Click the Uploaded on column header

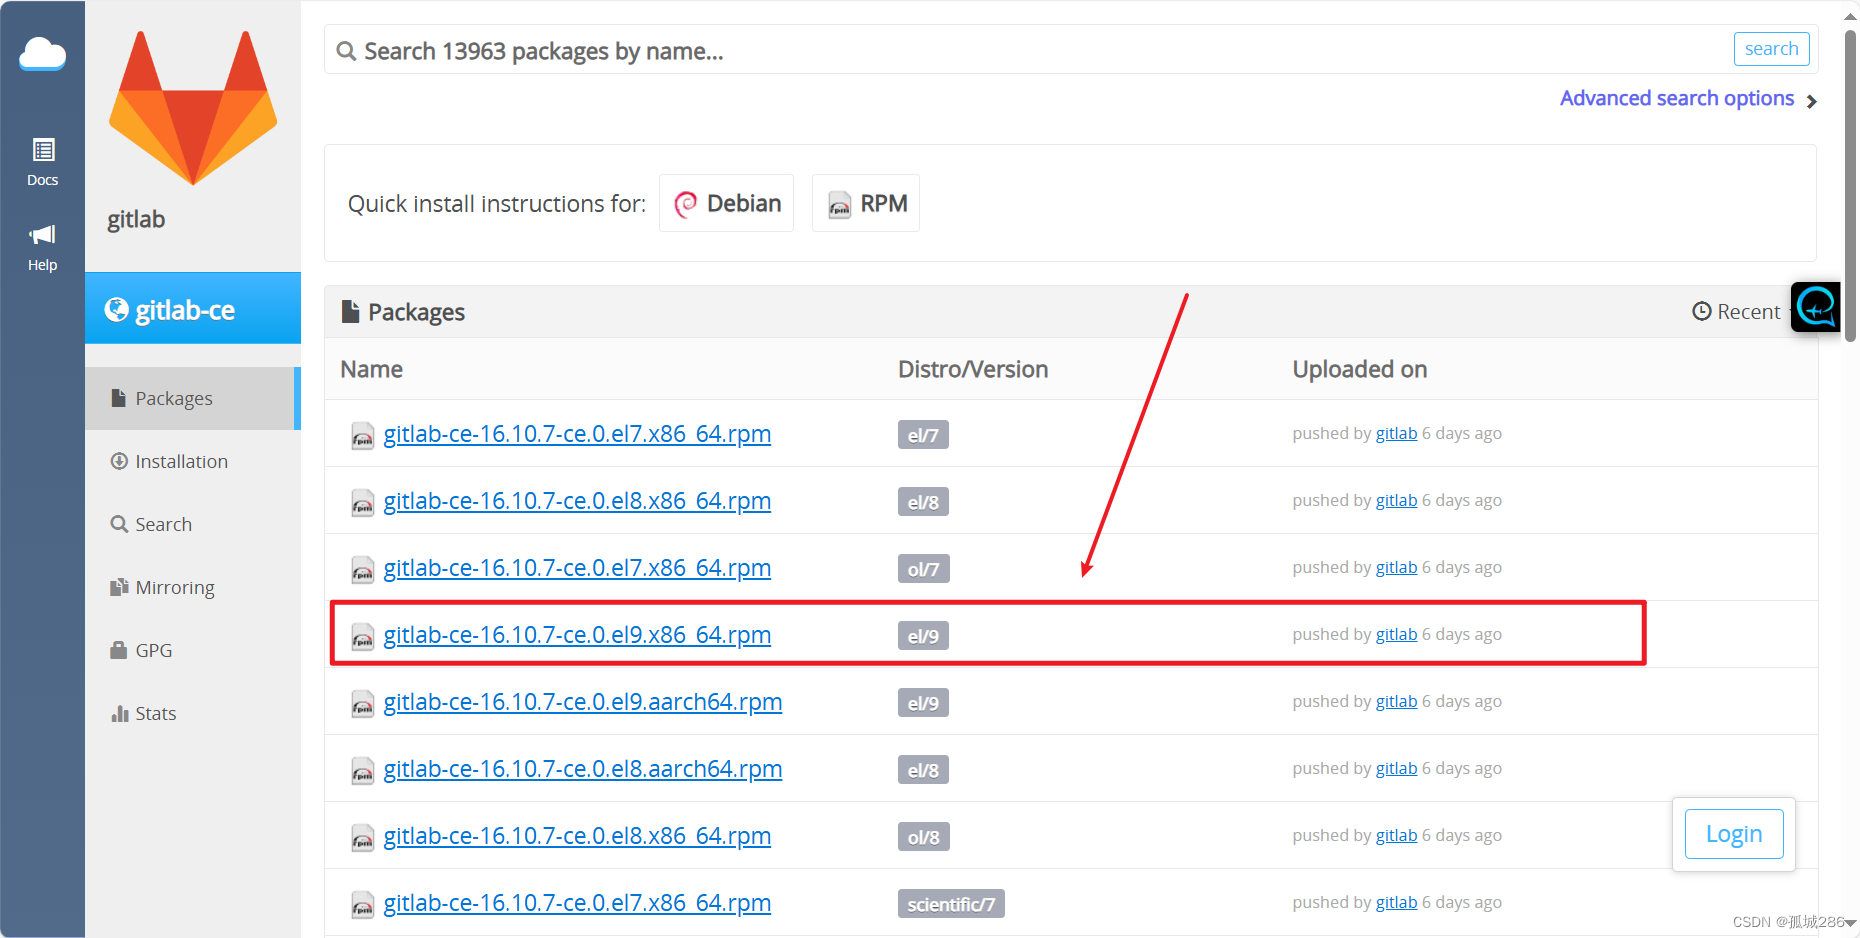1360,369
